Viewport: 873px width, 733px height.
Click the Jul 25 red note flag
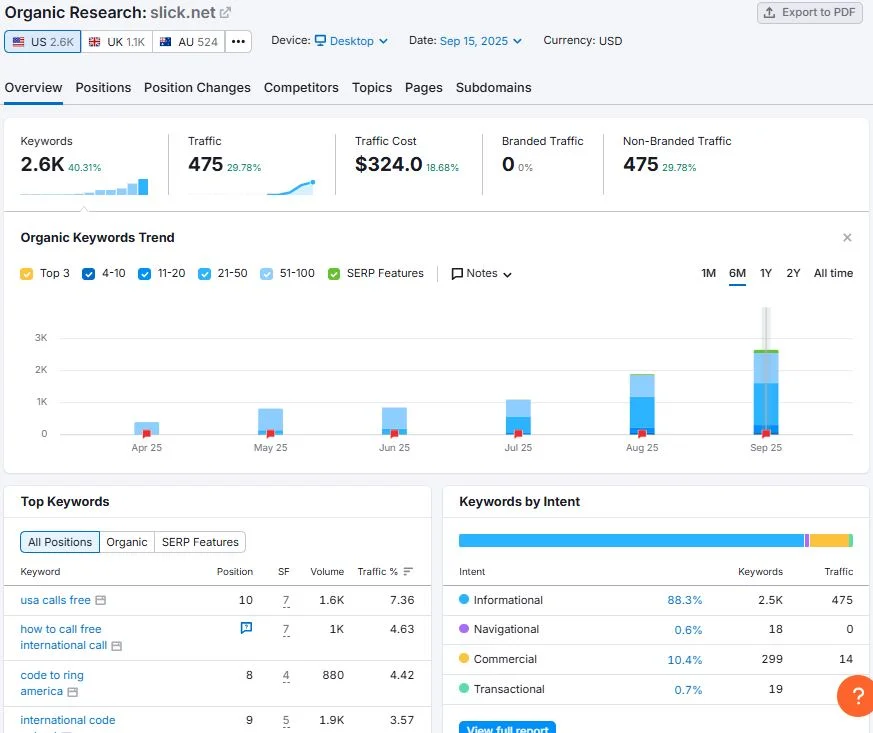click(518, 434)
